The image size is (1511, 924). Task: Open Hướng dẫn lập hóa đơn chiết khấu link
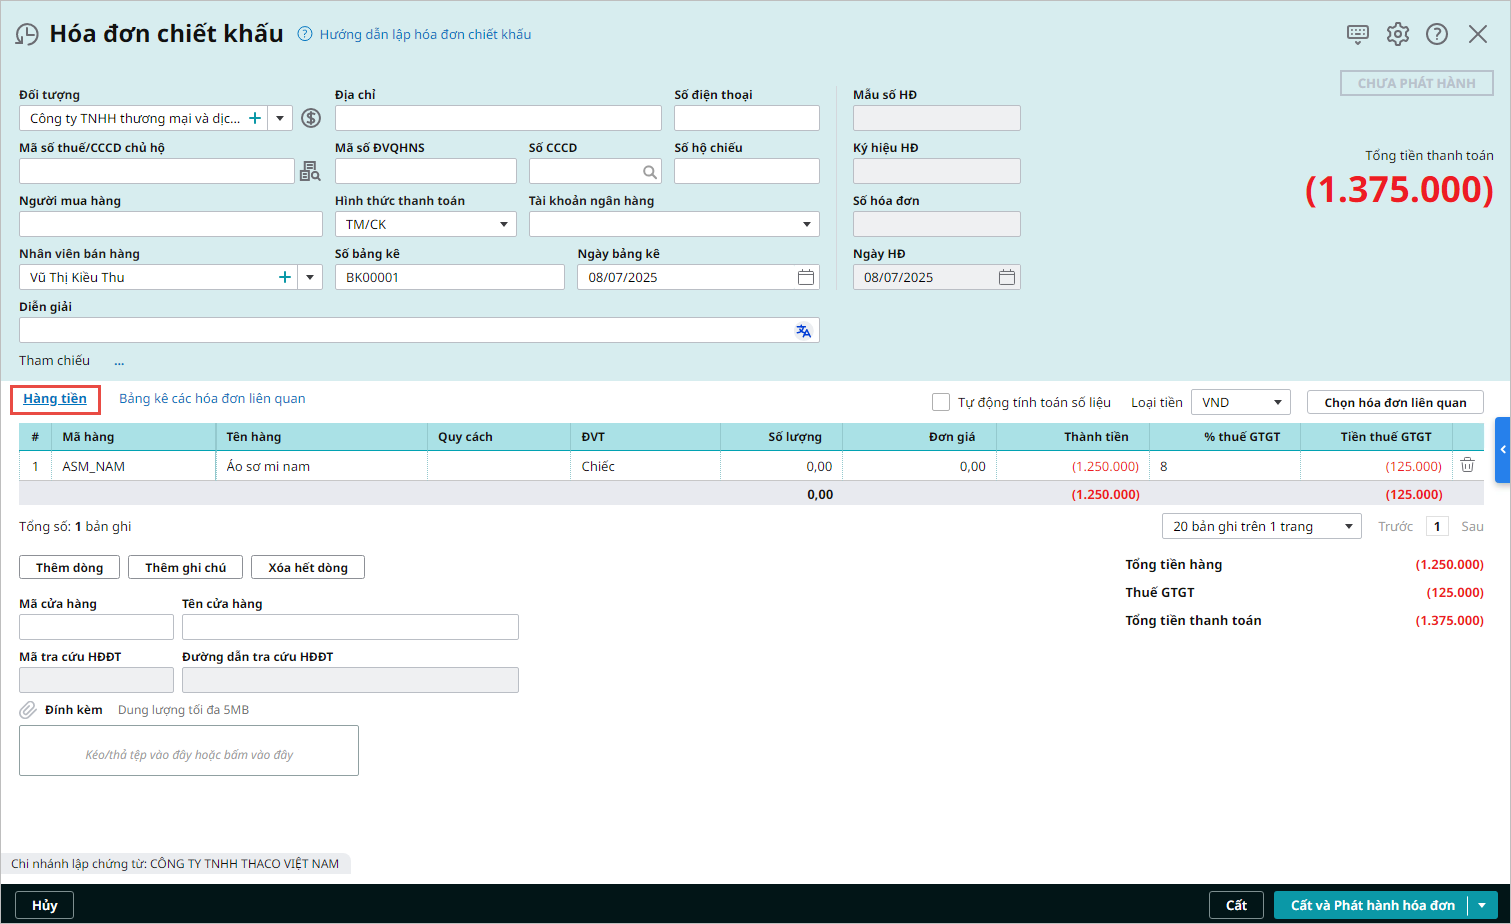click(x=425, y=34)
